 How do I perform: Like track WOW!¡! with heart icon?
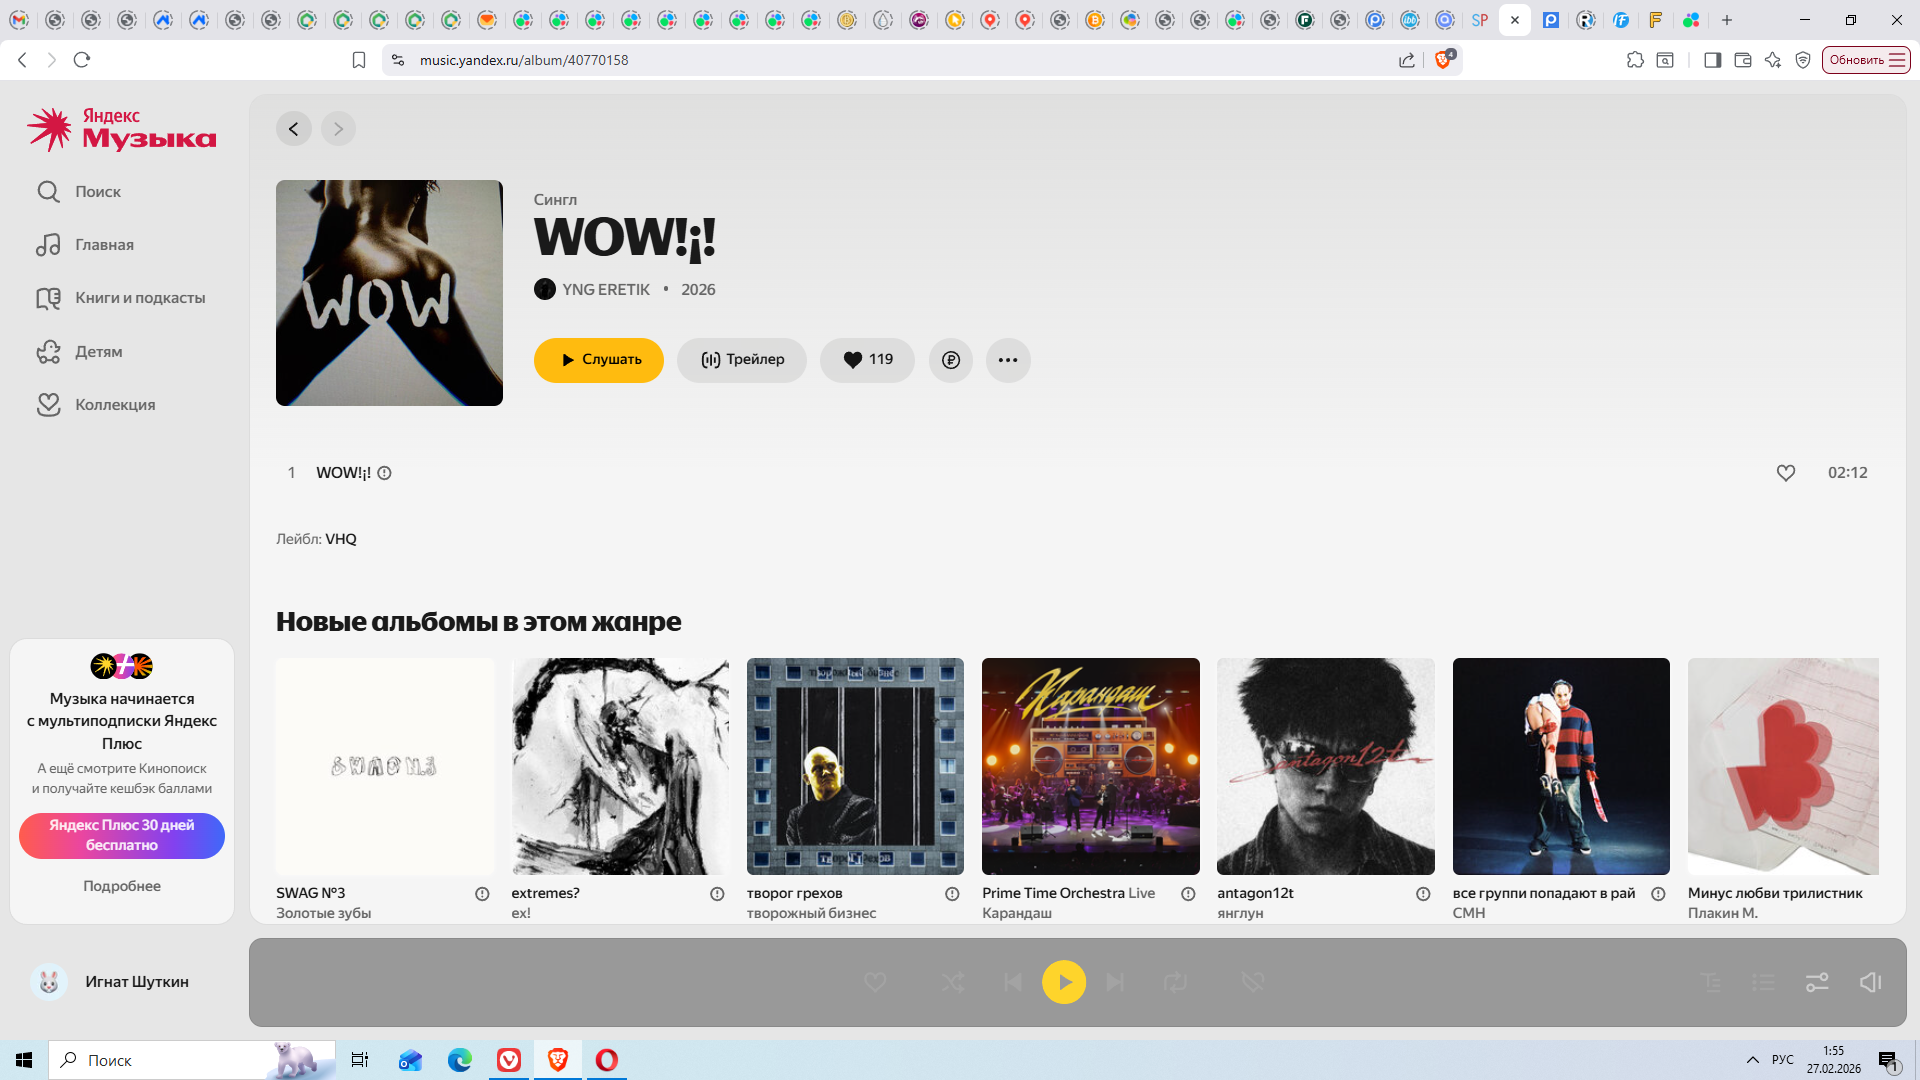pos(1785,473)
